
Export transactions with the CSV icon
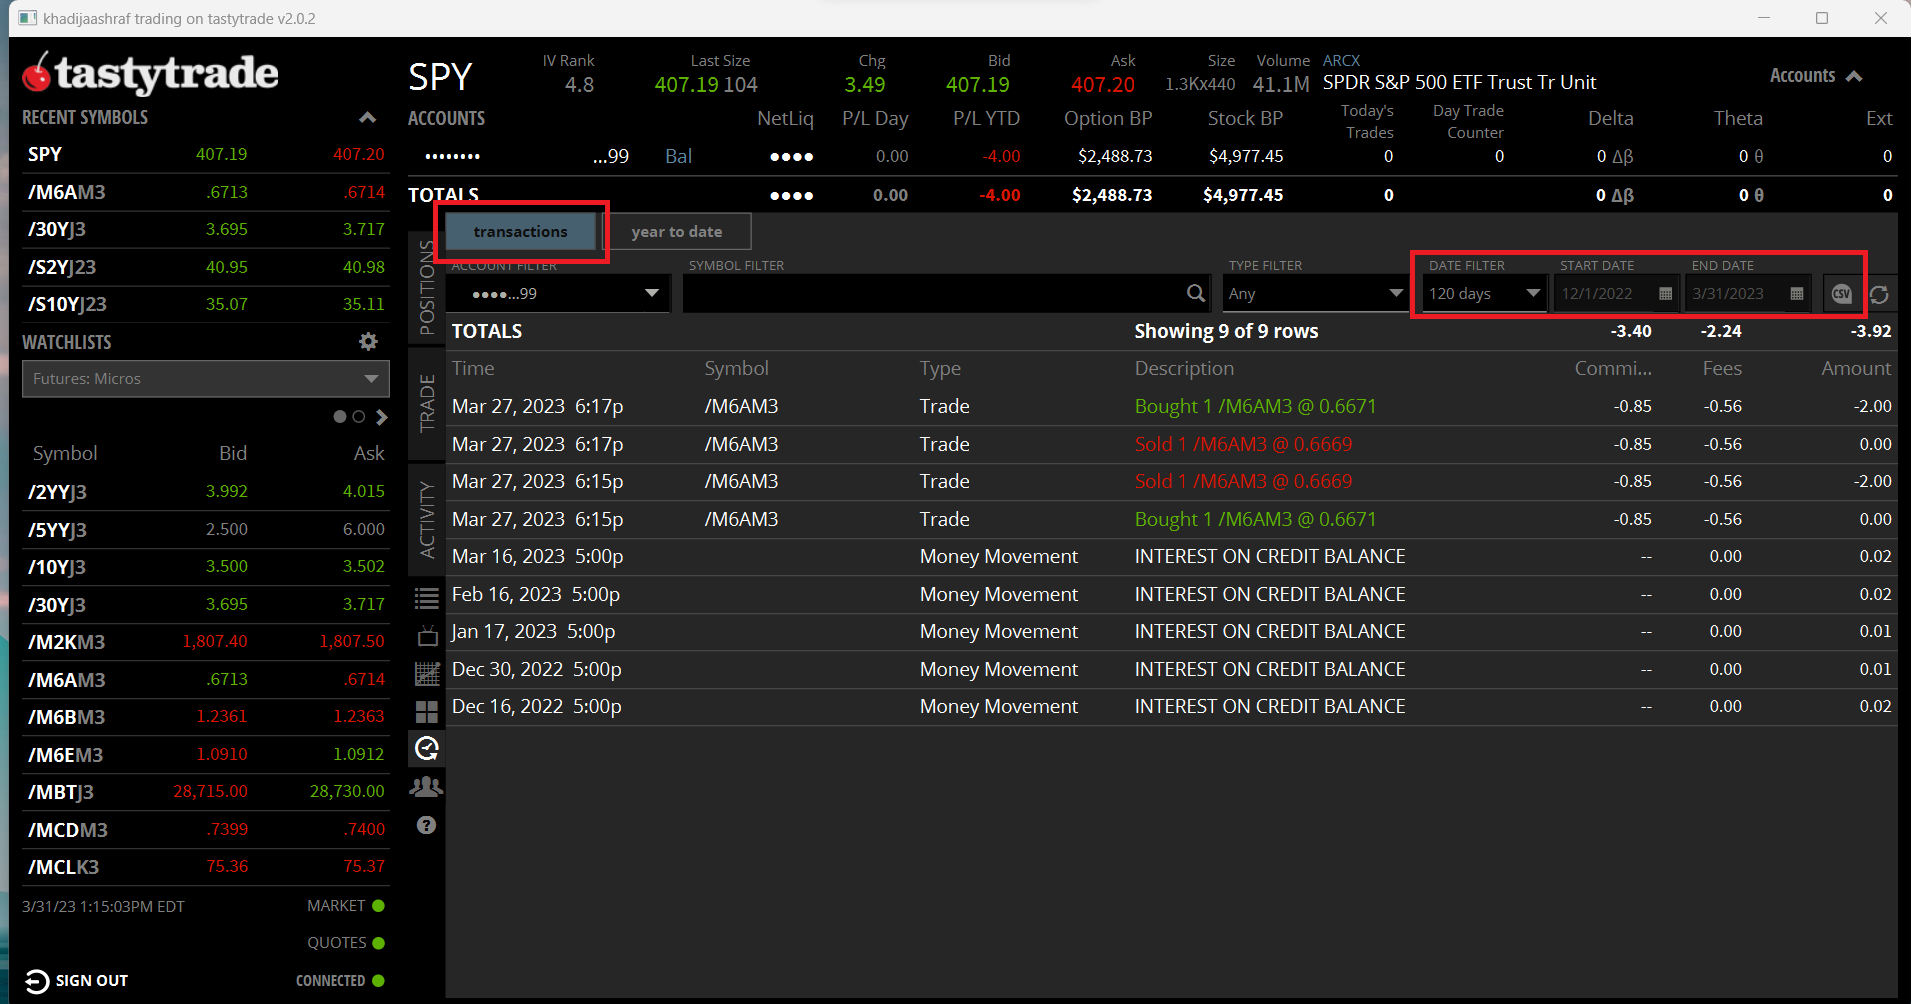click(1841, 294)
